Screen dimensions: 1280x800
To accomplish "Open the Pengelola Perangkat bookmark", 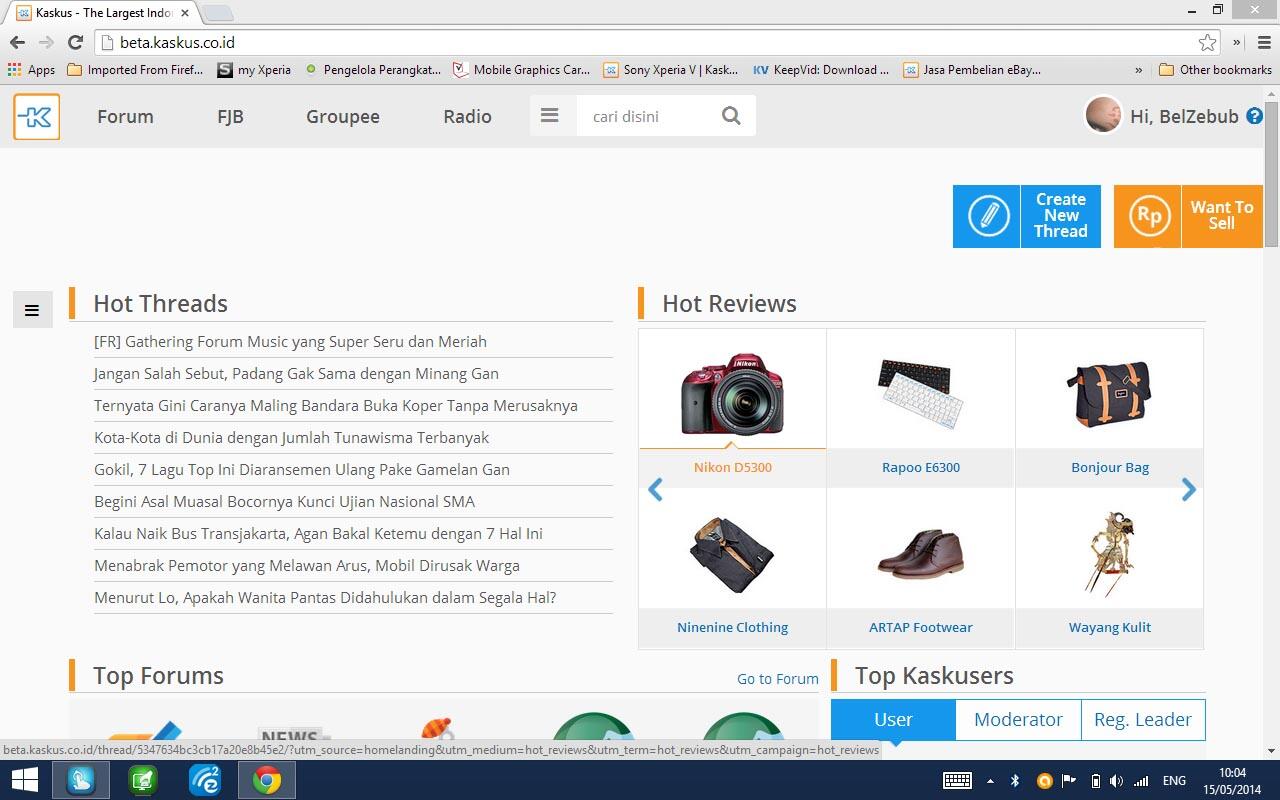I will pos(373,70).
